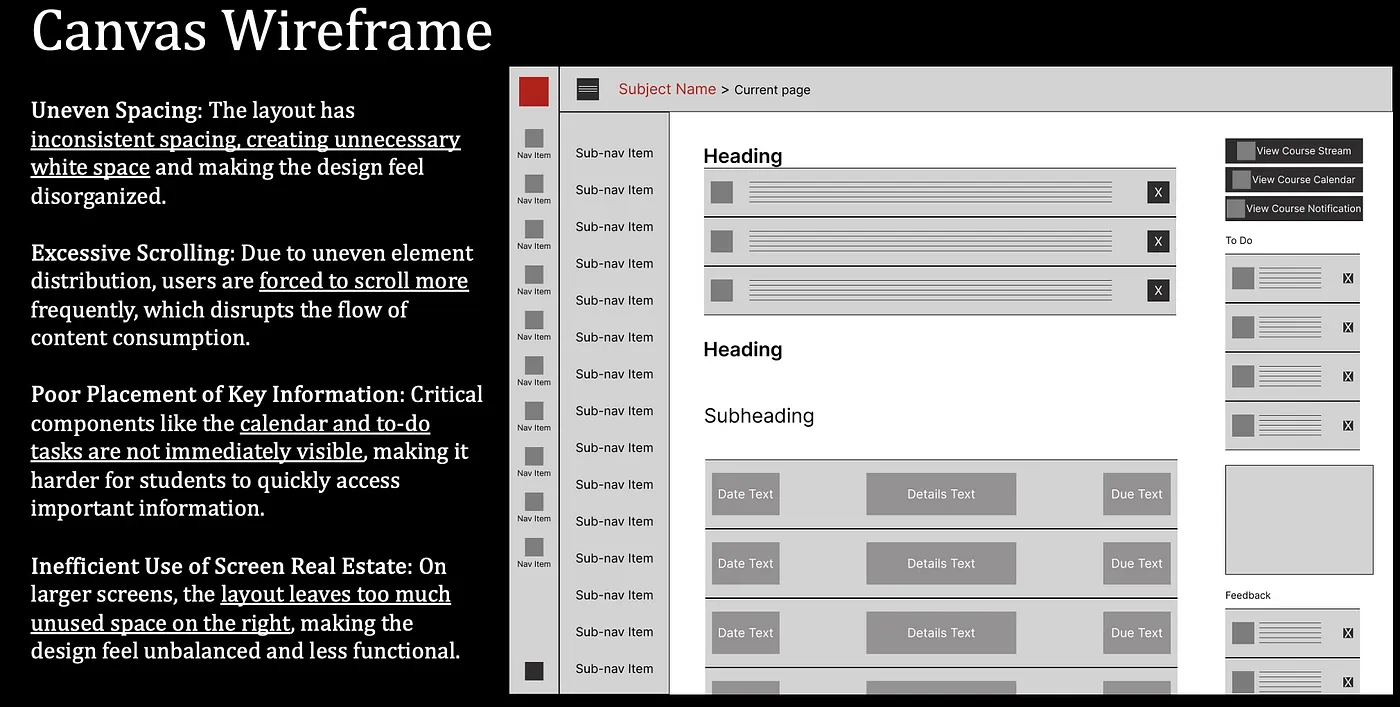The image size is (1400, 707).
Task: Open the Subject Name breadcrumb link
Action: coord(667,89)
